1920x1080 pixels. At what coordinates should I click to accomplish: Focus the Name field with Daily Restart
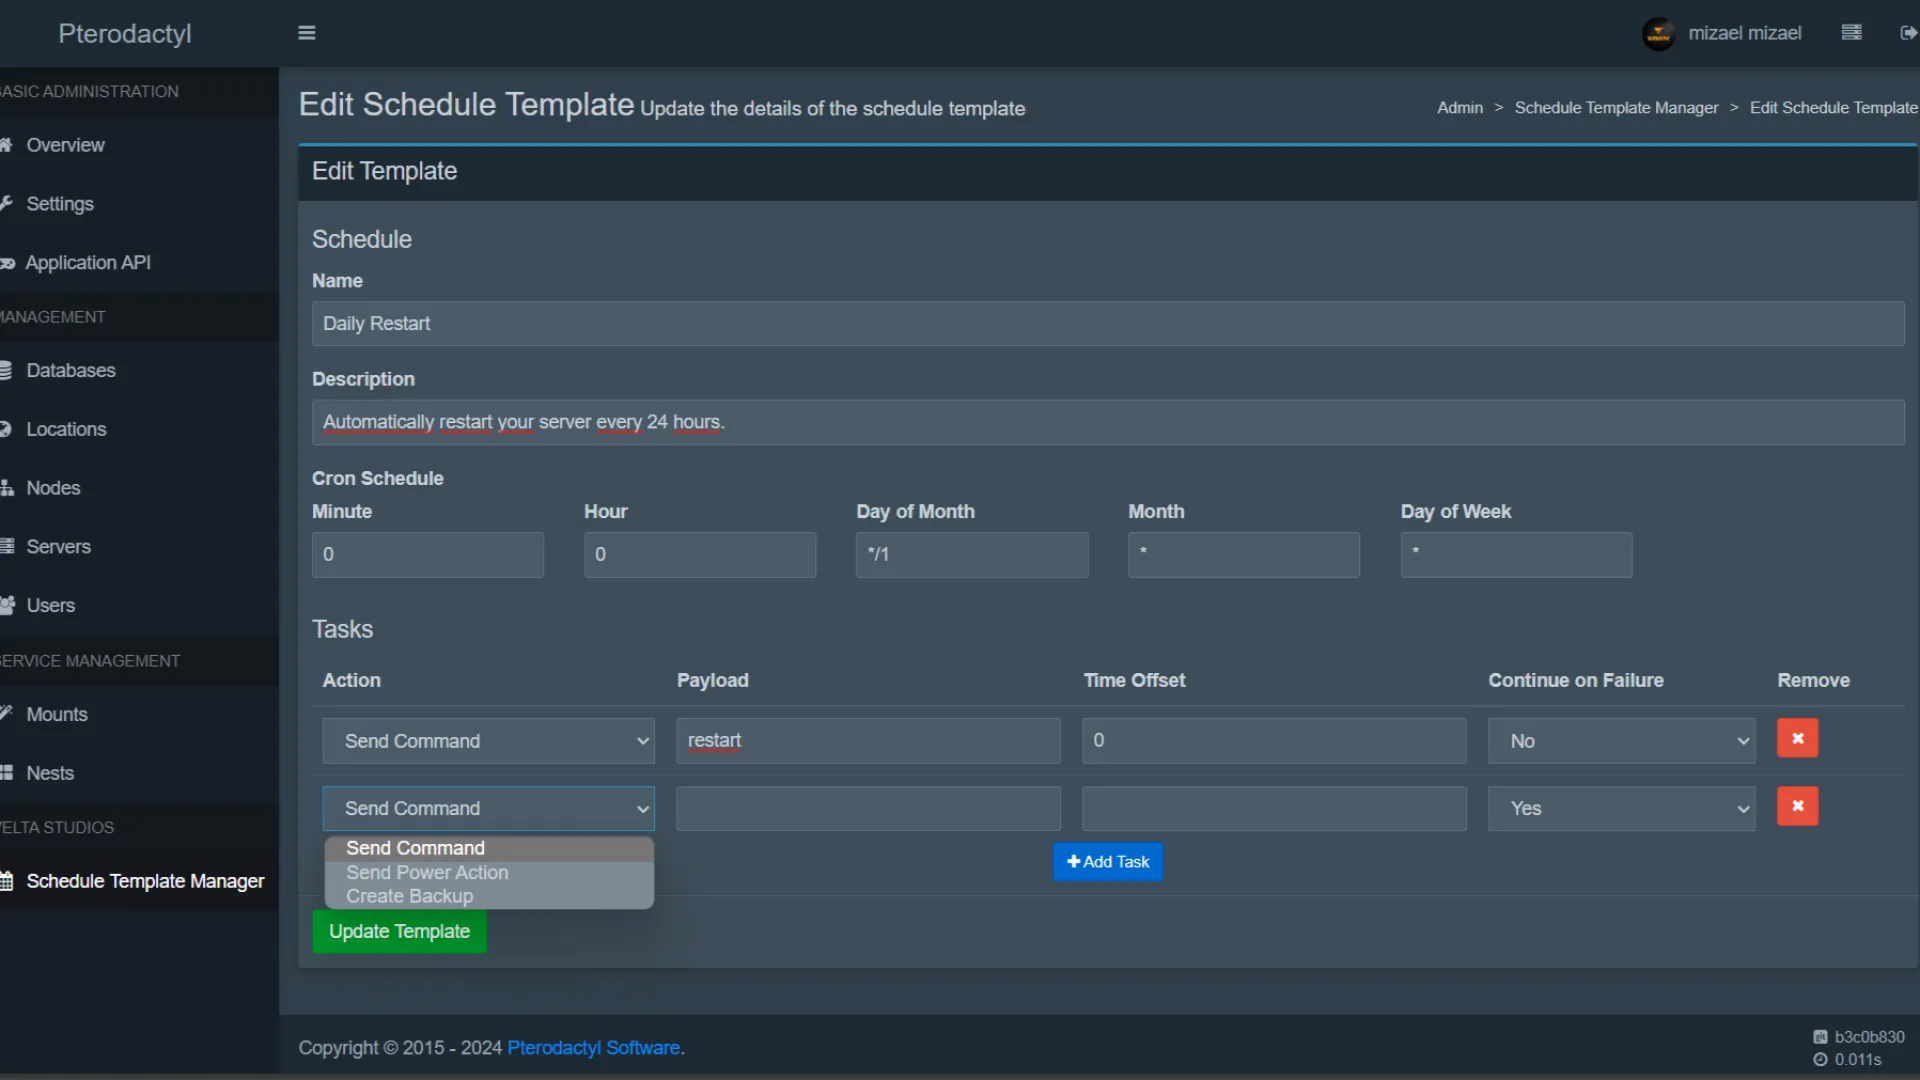[x=1108, y=324]
